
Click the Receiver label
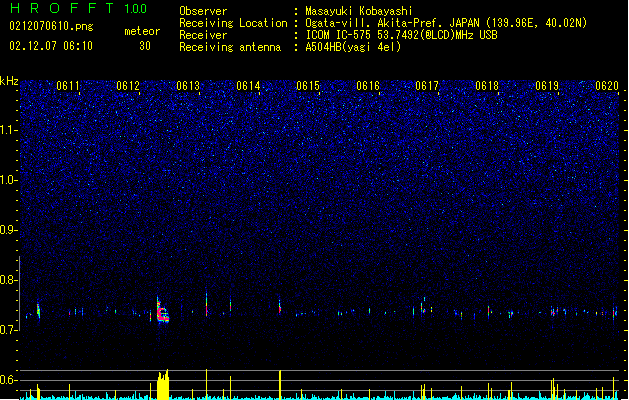click(x=203, y=35)
